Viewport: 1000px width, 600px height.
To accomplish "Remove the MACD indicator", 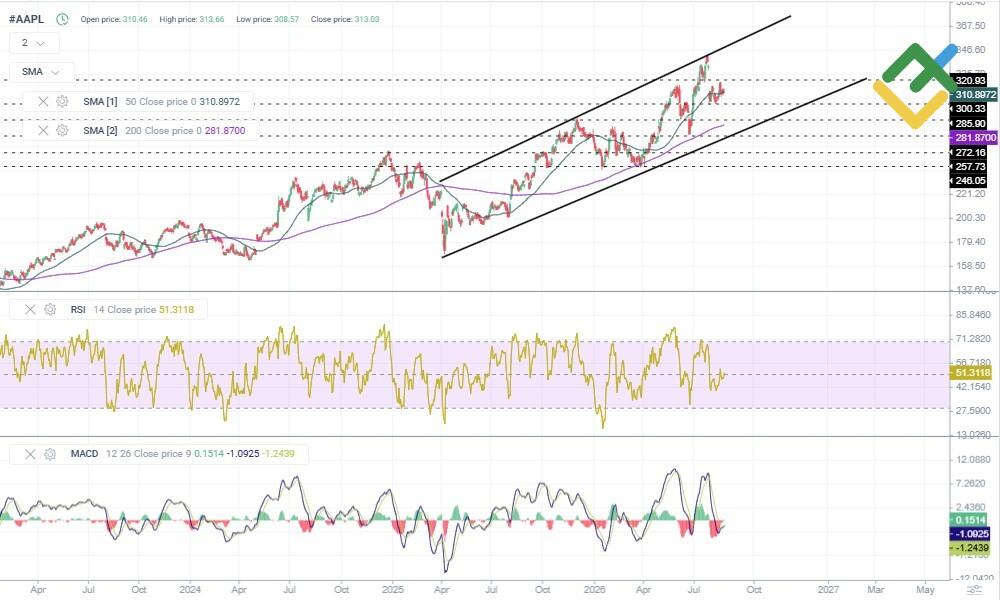I will (x=30, y=454).
